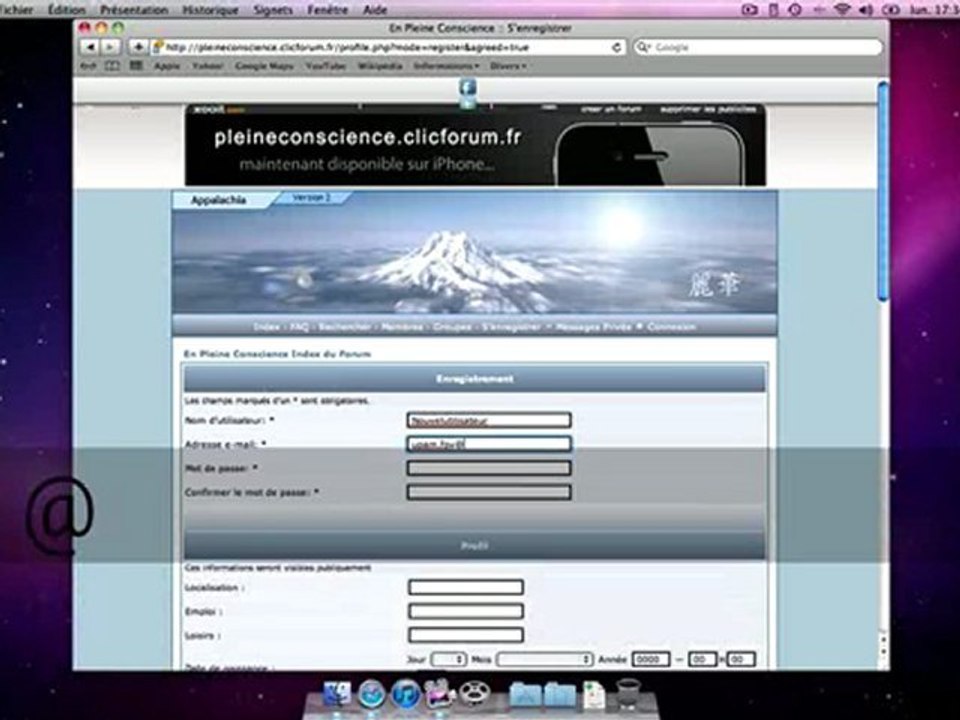Click the Google search magnifier icon

coord(643,47)
